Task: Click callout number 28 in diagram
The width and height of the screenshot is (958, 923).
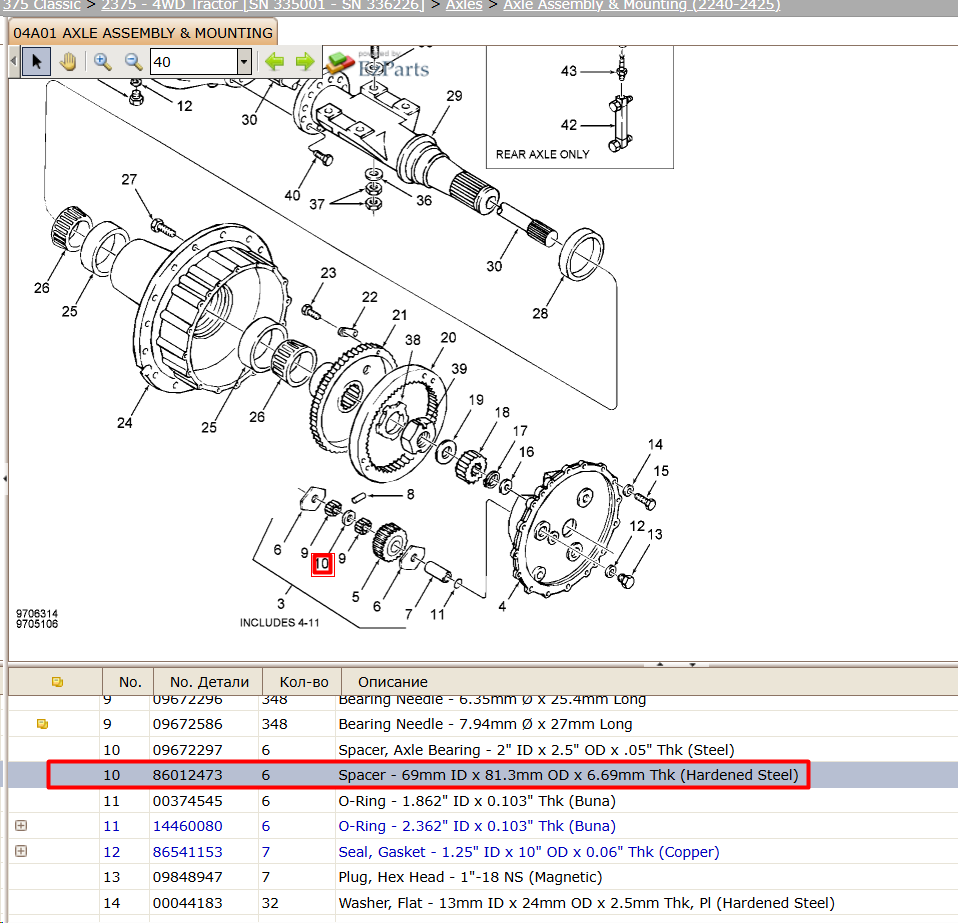Action: click(x=540, y=313)
